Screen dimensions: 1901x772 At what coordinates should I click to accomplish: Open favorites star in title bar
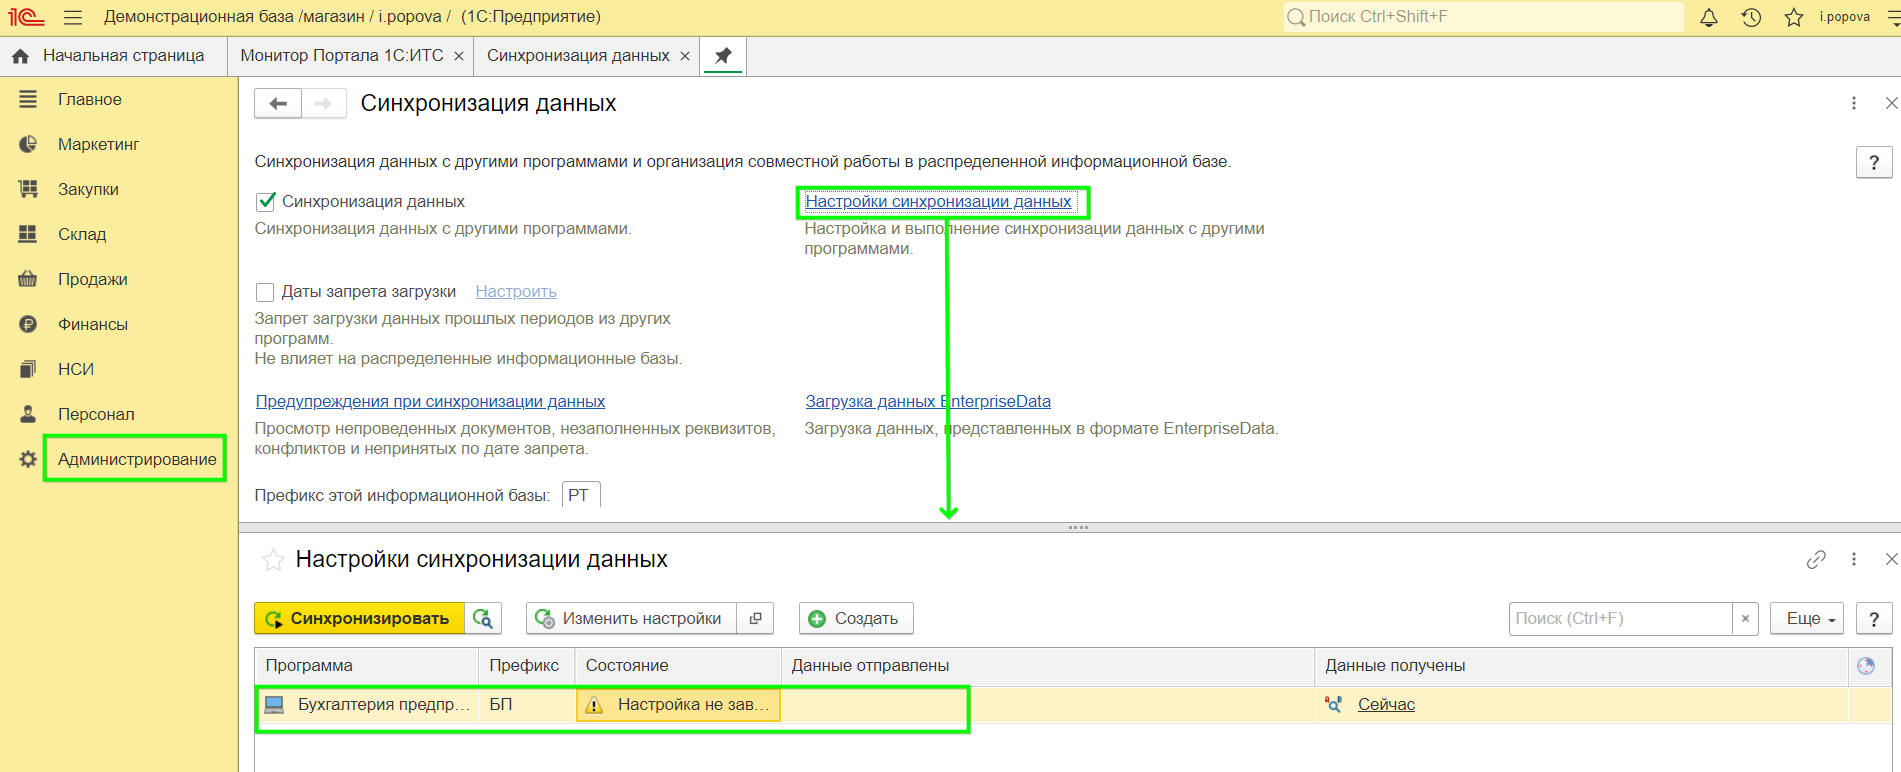tap(1794, 17)
